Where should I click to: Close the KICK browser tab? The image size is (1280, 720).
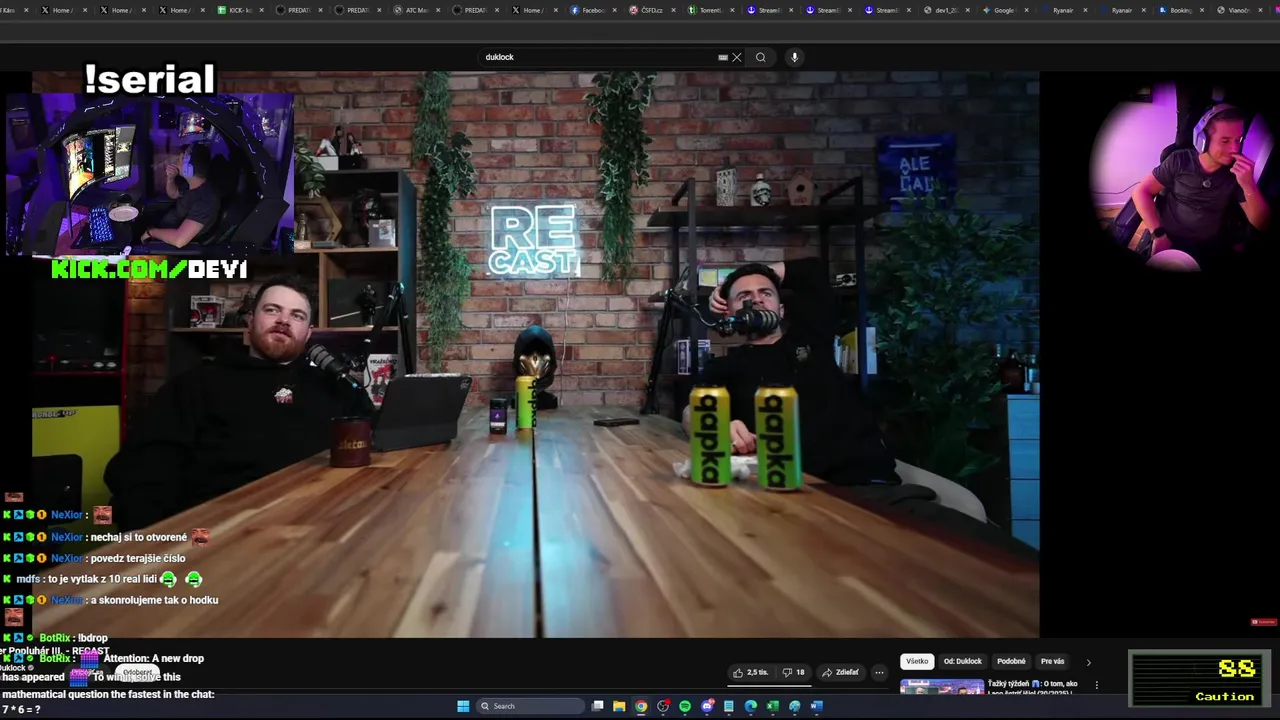tap(262, 10)
